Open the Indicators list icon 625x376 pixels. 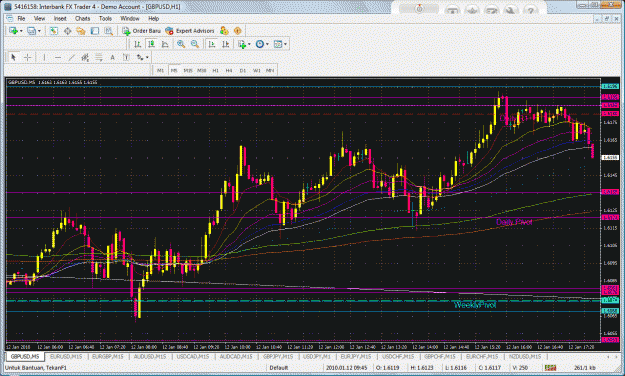242,44
